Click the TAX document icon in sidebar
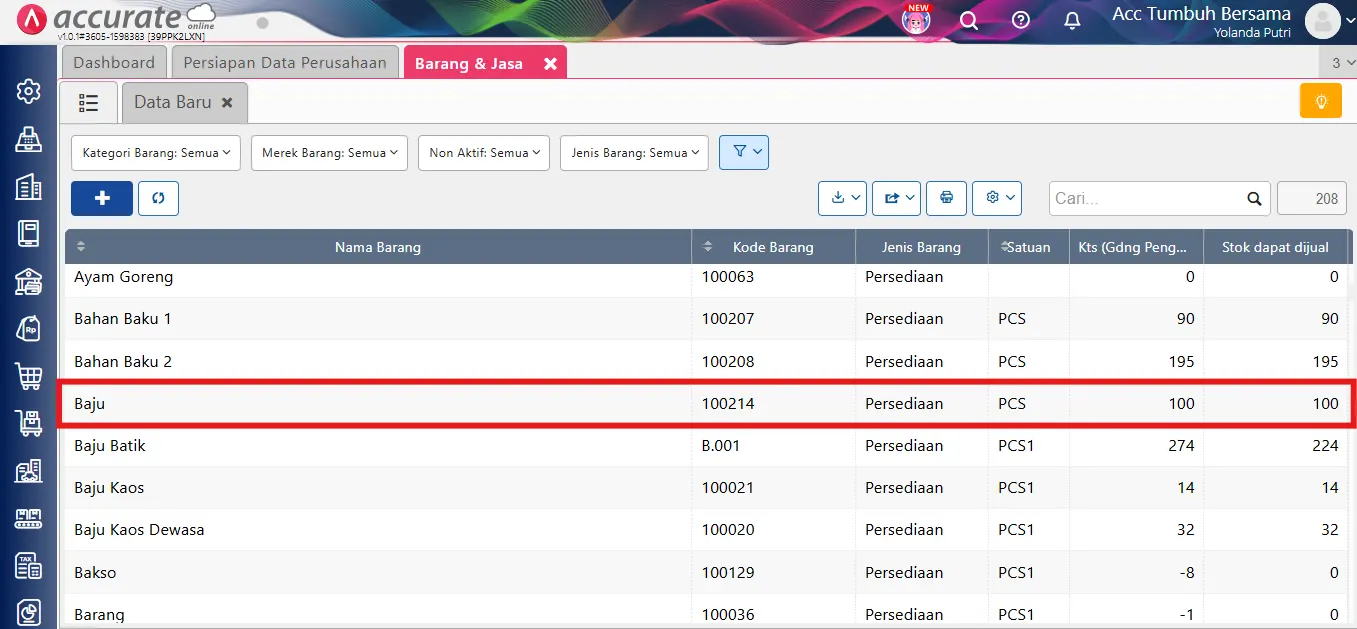This screenshot has height=629, width=1357. click(x=28, y=565)
